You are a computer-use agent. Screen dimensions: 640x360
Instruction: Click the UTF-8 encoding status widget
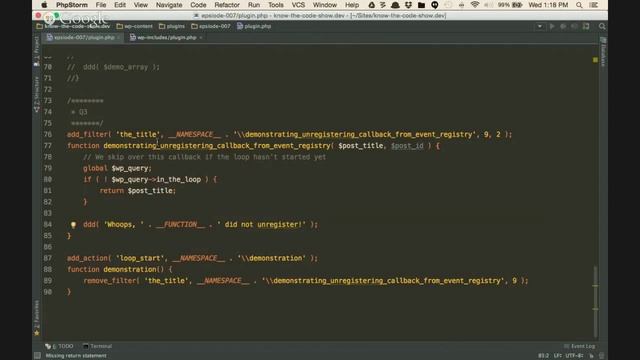(574, 356)
